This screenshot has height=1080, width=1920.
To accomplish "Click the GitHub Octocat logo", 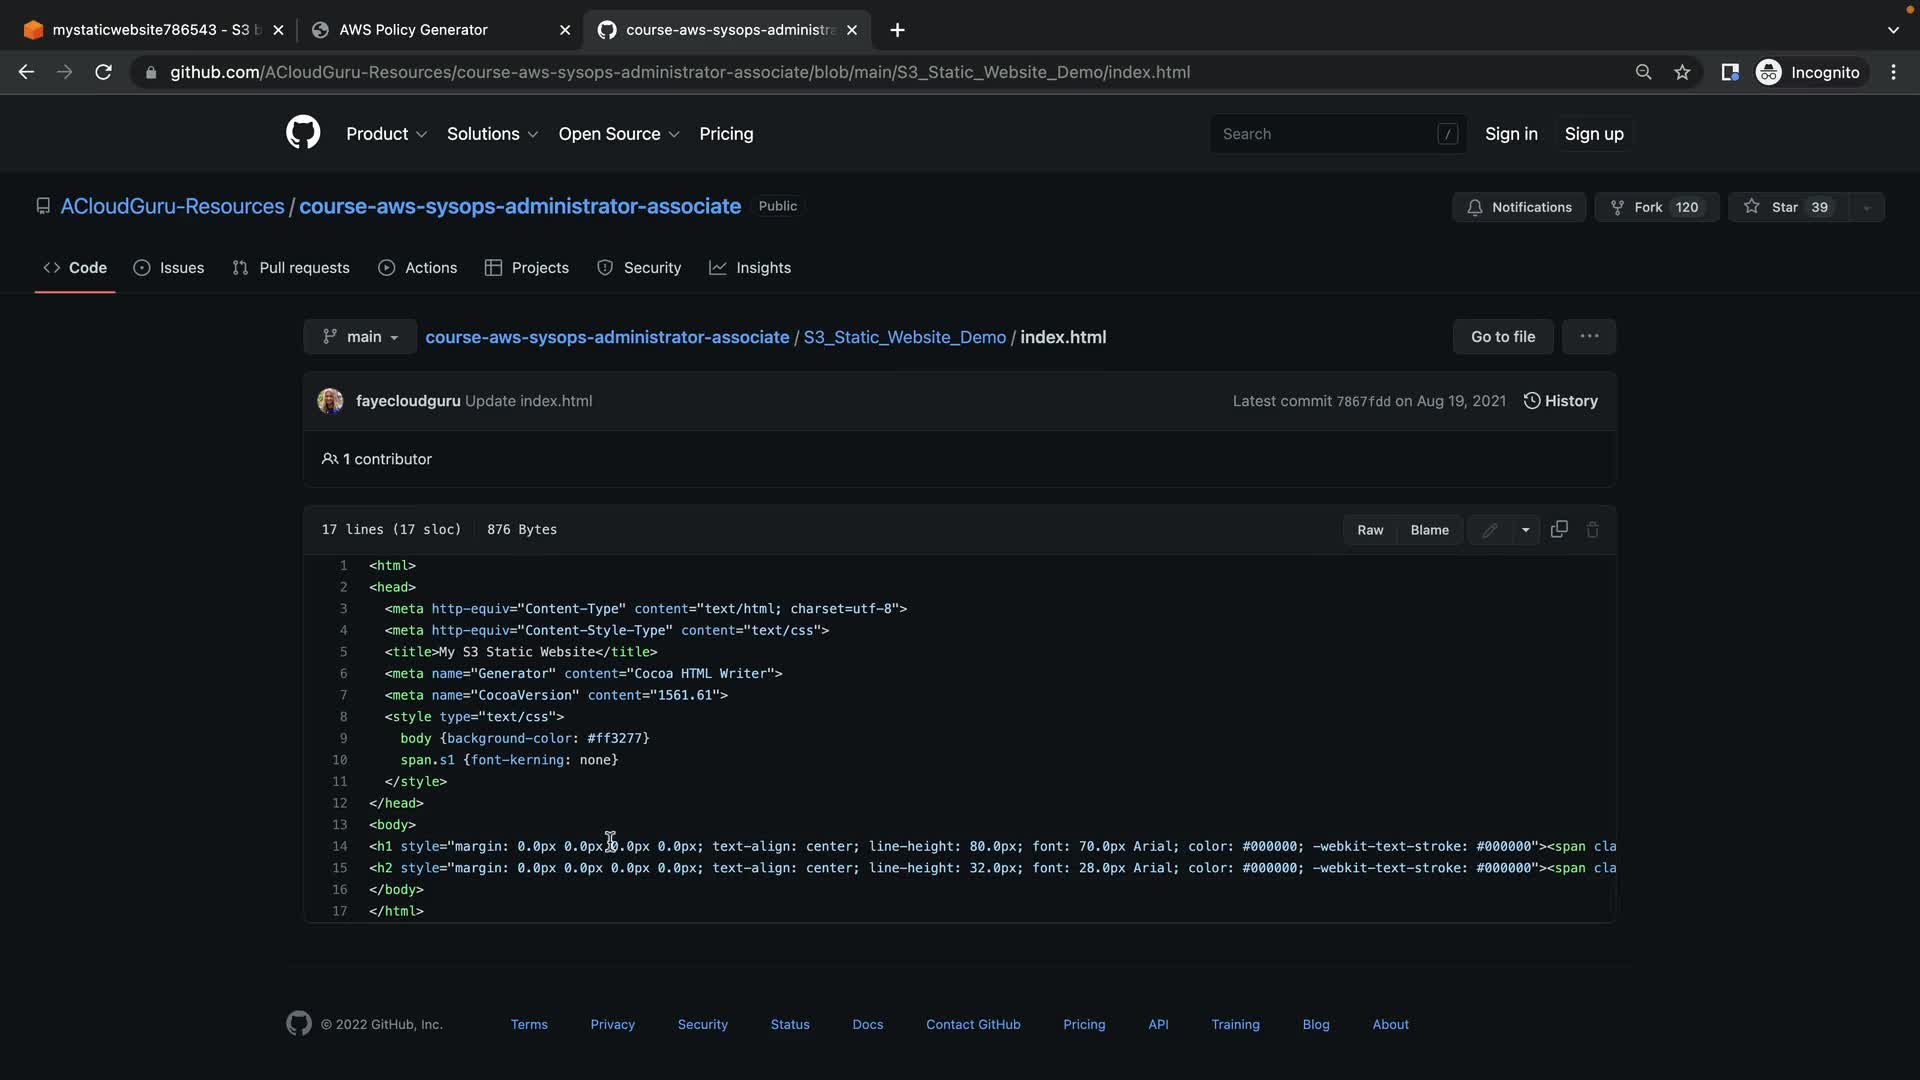I will pyautogui.click(x=303, y=133).
